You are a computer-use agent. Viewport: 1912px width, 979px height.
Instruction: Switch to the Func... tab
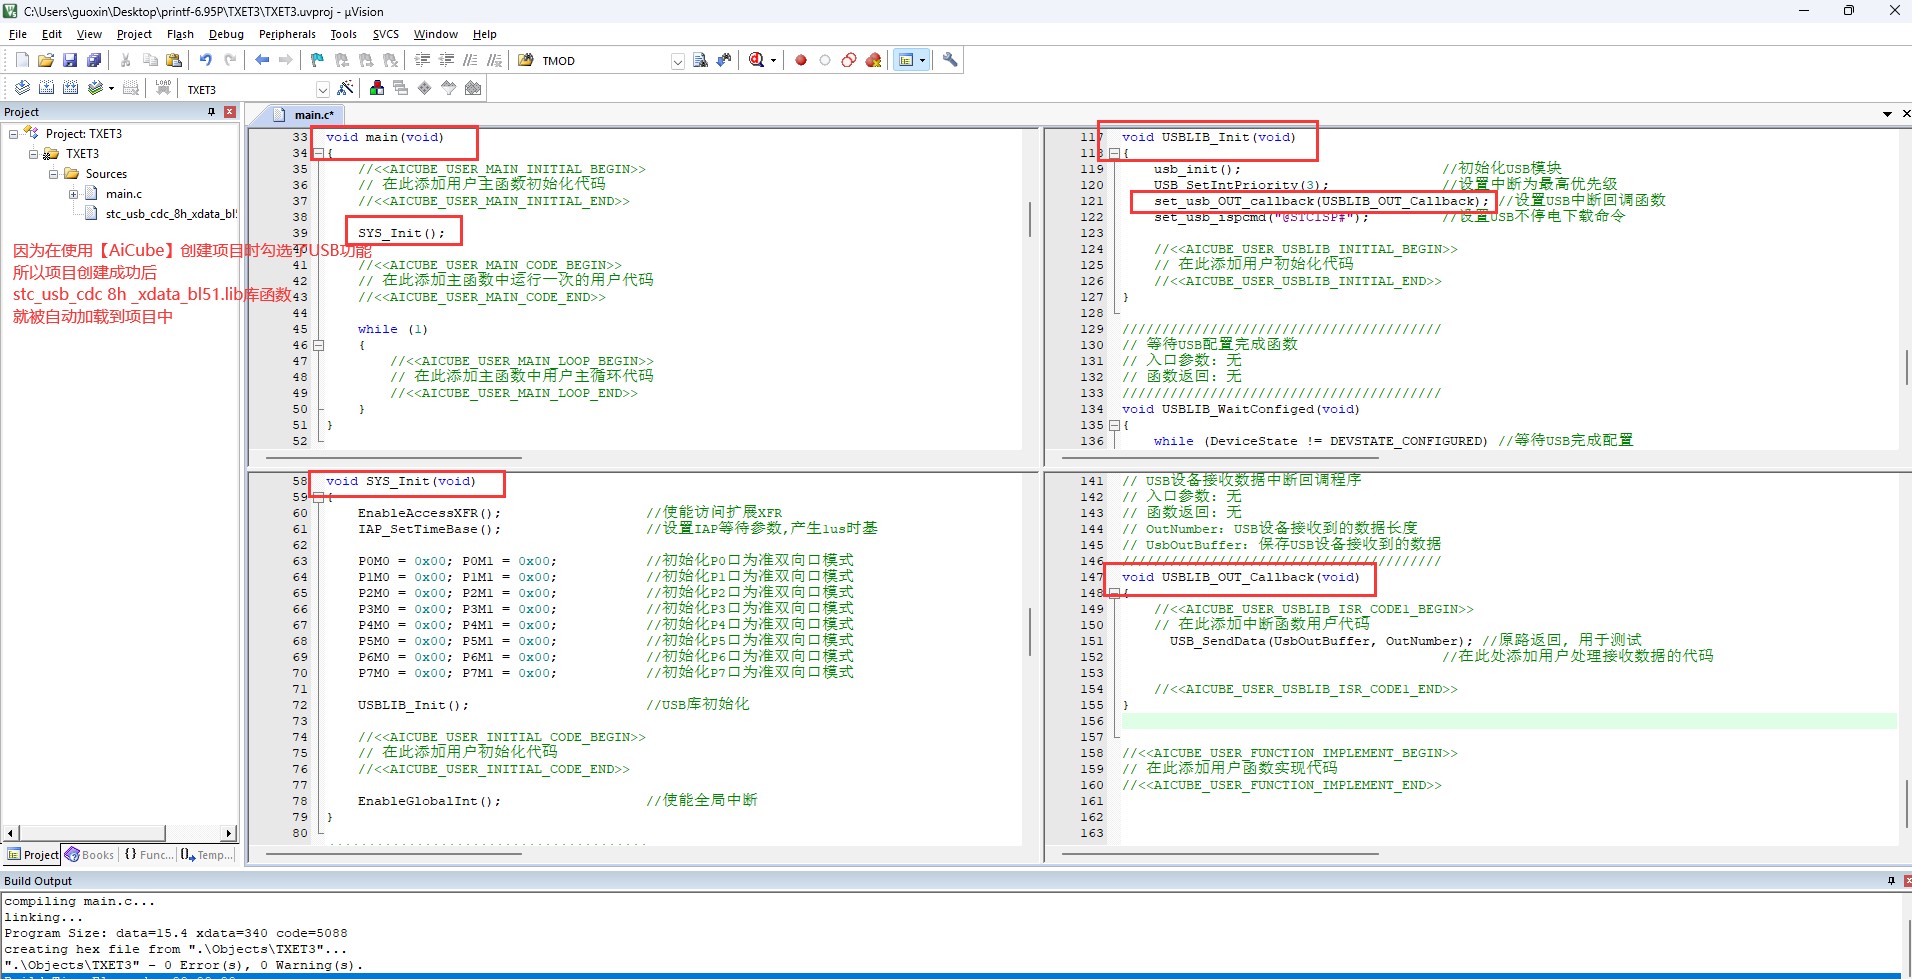coord(148,855)
